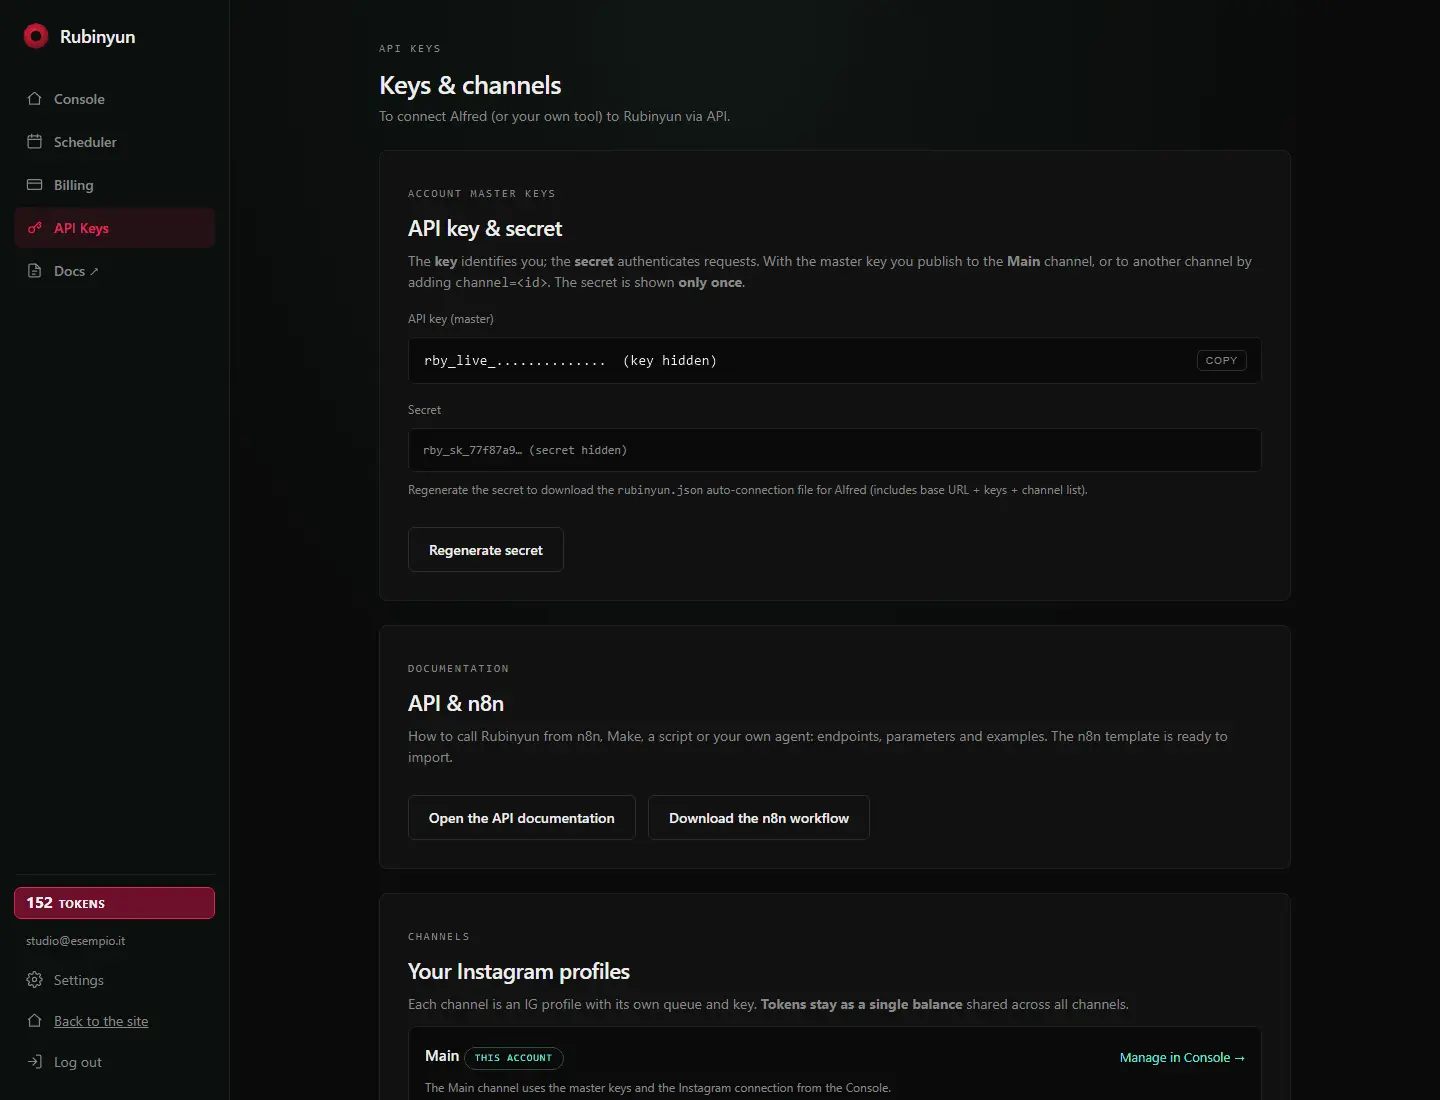Follow the Manage in Console link

(1182, 1058)
